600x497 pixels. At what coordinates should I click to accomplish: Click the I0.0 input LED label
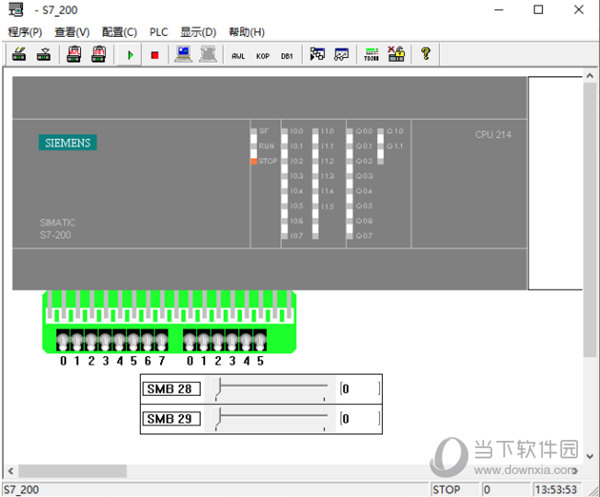(x=297, y=131)
